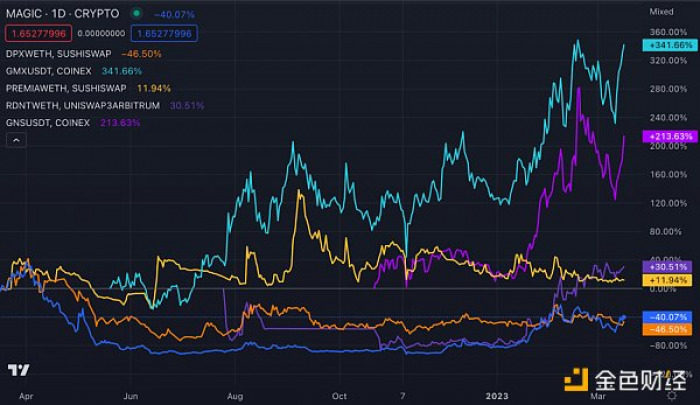700x405 pixels.
Task: Click the +341.66% cyan price label
Action: pos(669,45)
